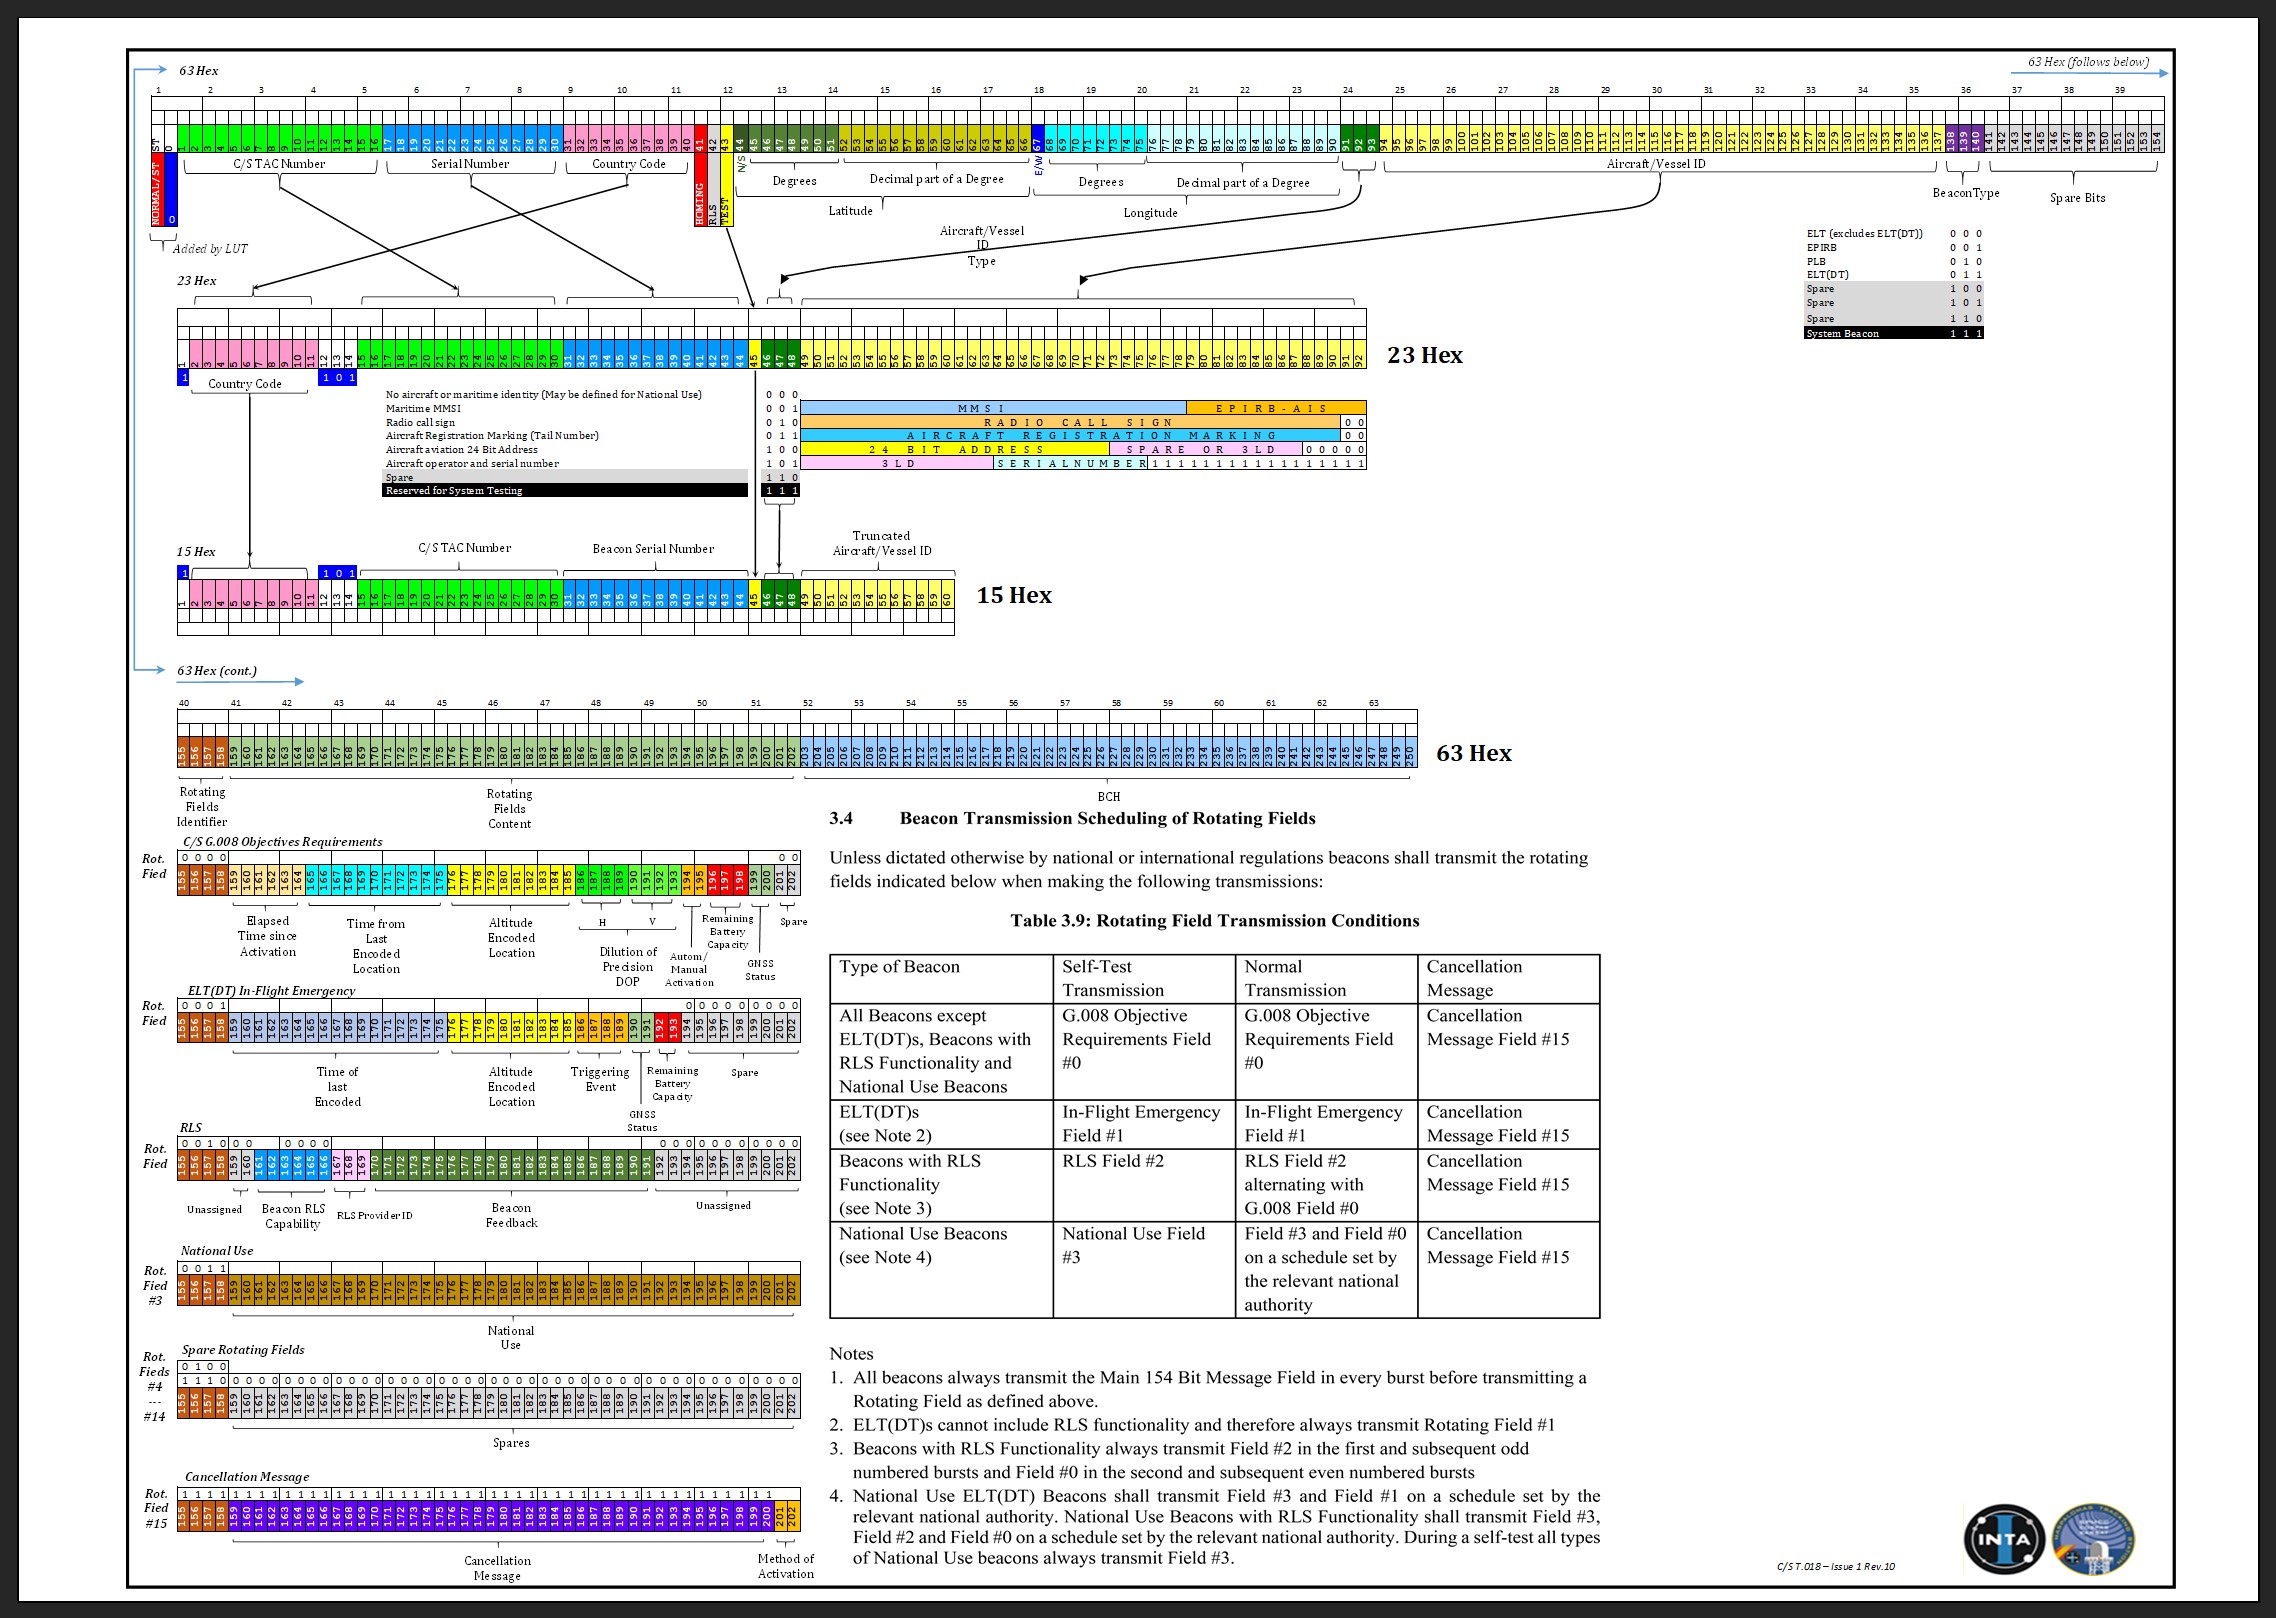
Task: Click 'C/S G.008 Objectives Requirements' title
Action: click(282, 842)
